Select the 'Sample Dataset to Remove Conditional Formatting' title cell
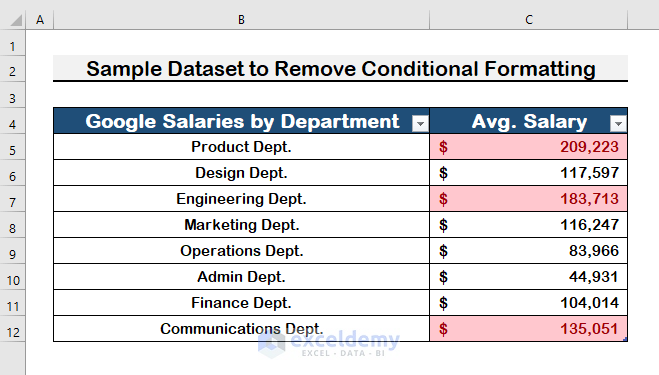The height and width of the screenshot is (375, 659). pyautogui.click(x=340, y=69)
